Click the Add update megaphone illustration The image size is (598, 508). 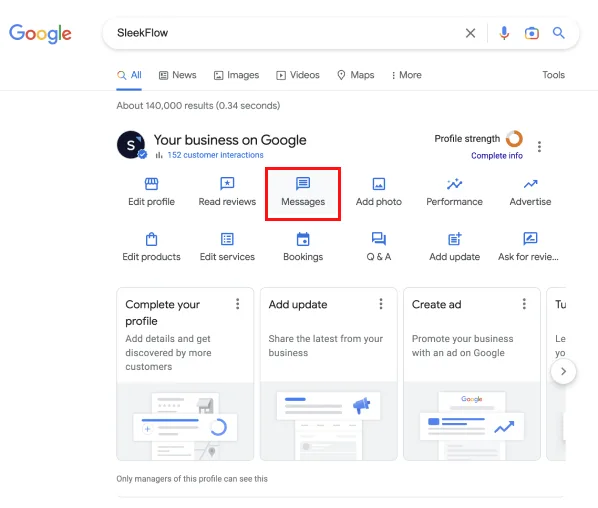(328, 421)
